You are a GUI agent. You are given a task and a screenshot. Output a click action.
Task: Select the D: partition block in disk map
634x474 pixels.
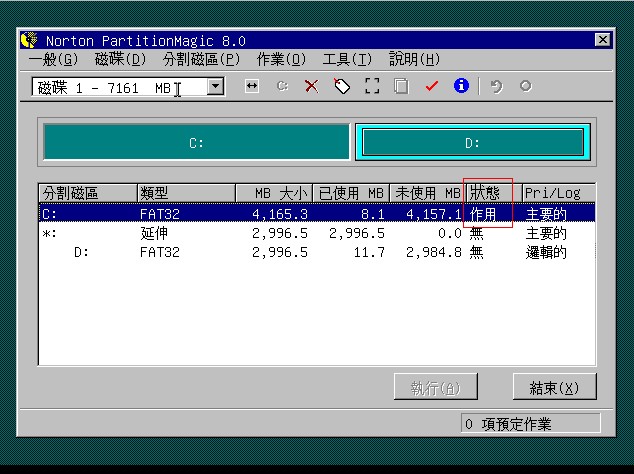click(473, 142)
